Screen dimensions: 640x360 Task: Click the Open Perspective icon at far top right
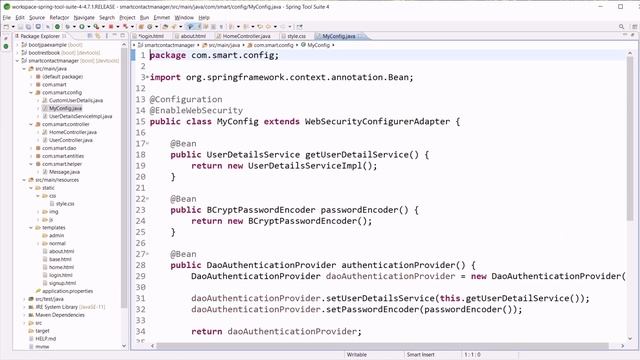[x=634, y=27]
